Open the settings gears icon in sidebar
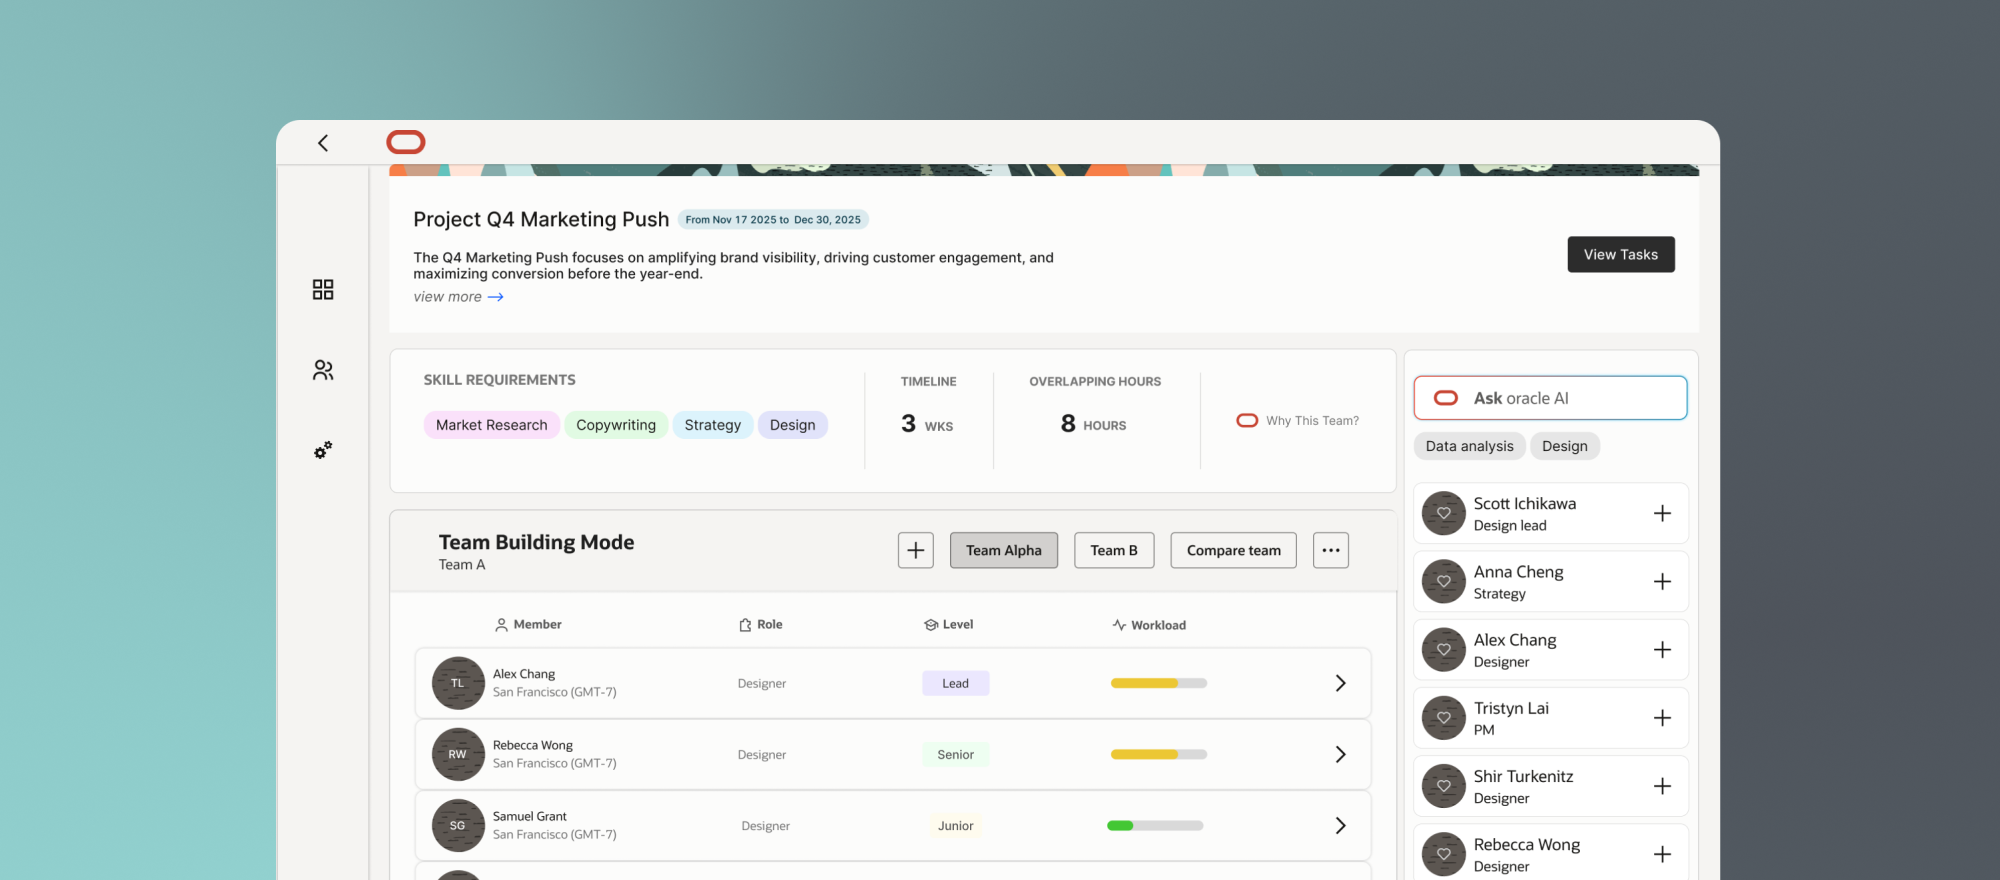Screen dimensions: 2000x880 coord(323,451)
